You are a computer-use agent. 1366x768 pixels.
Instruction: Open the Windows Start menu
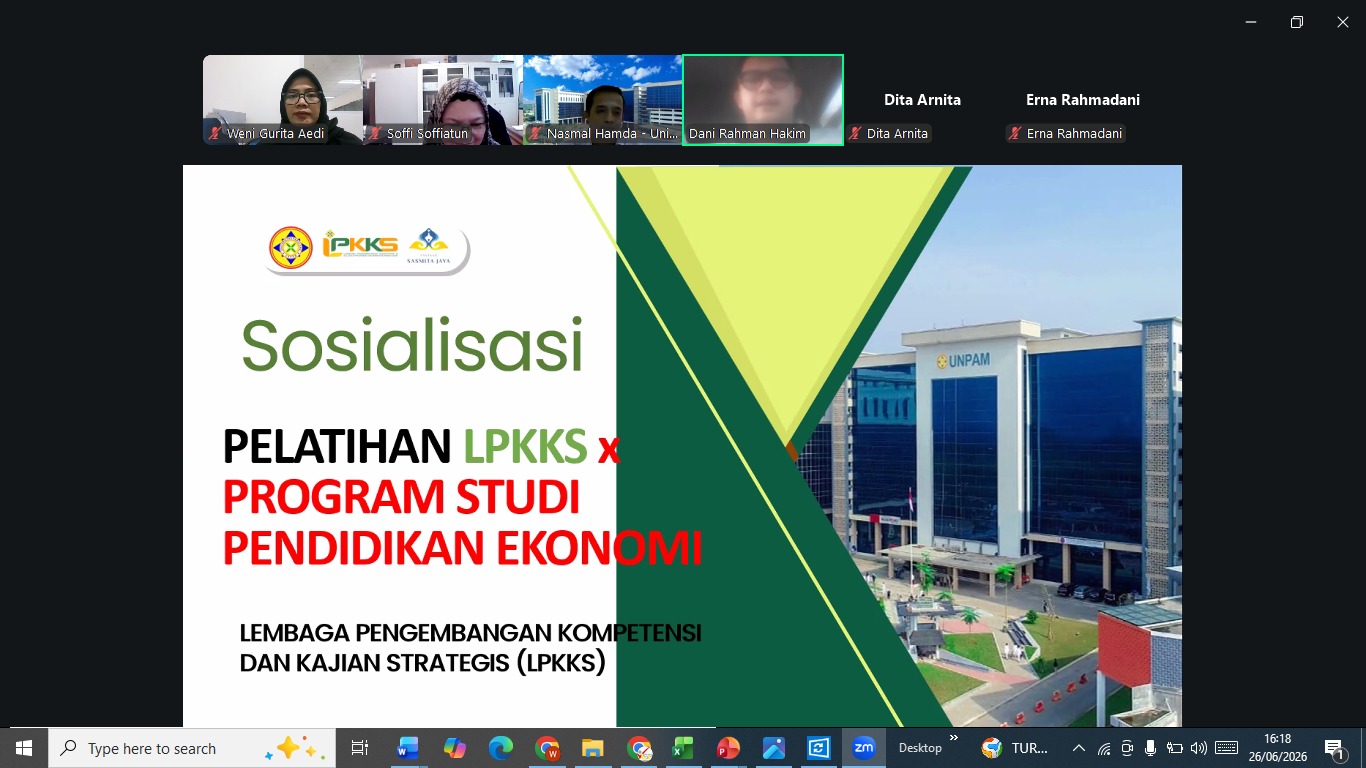pos(24,748)
